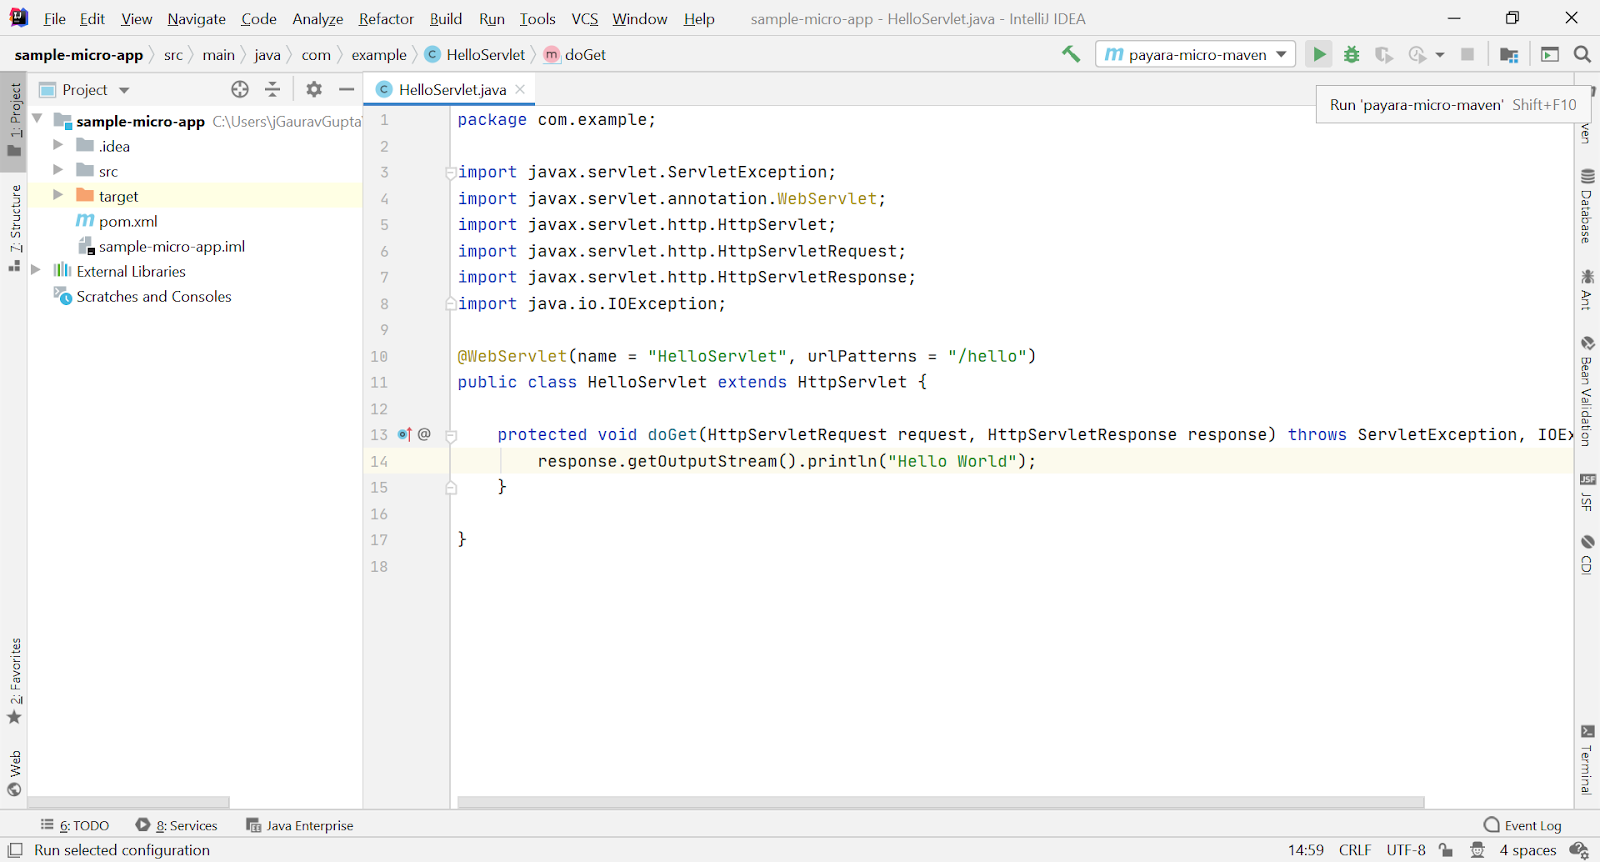Viewport: 1600px width, 862px height.
Task: Click the 14:59 caret position indicator
Action: click(x=1305, y=850)
